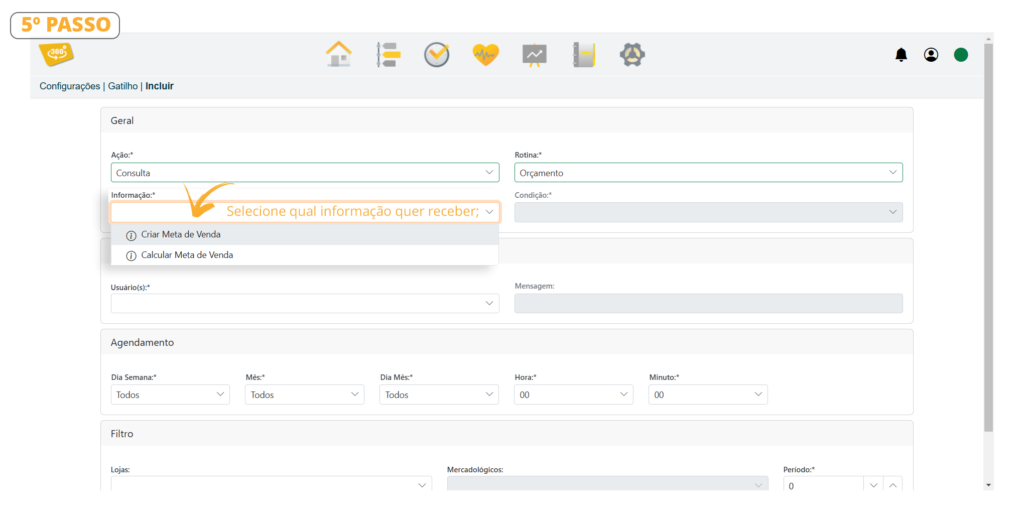Click the Geral section header
The image size is (1024, 523).
click(x=507, y=121)
